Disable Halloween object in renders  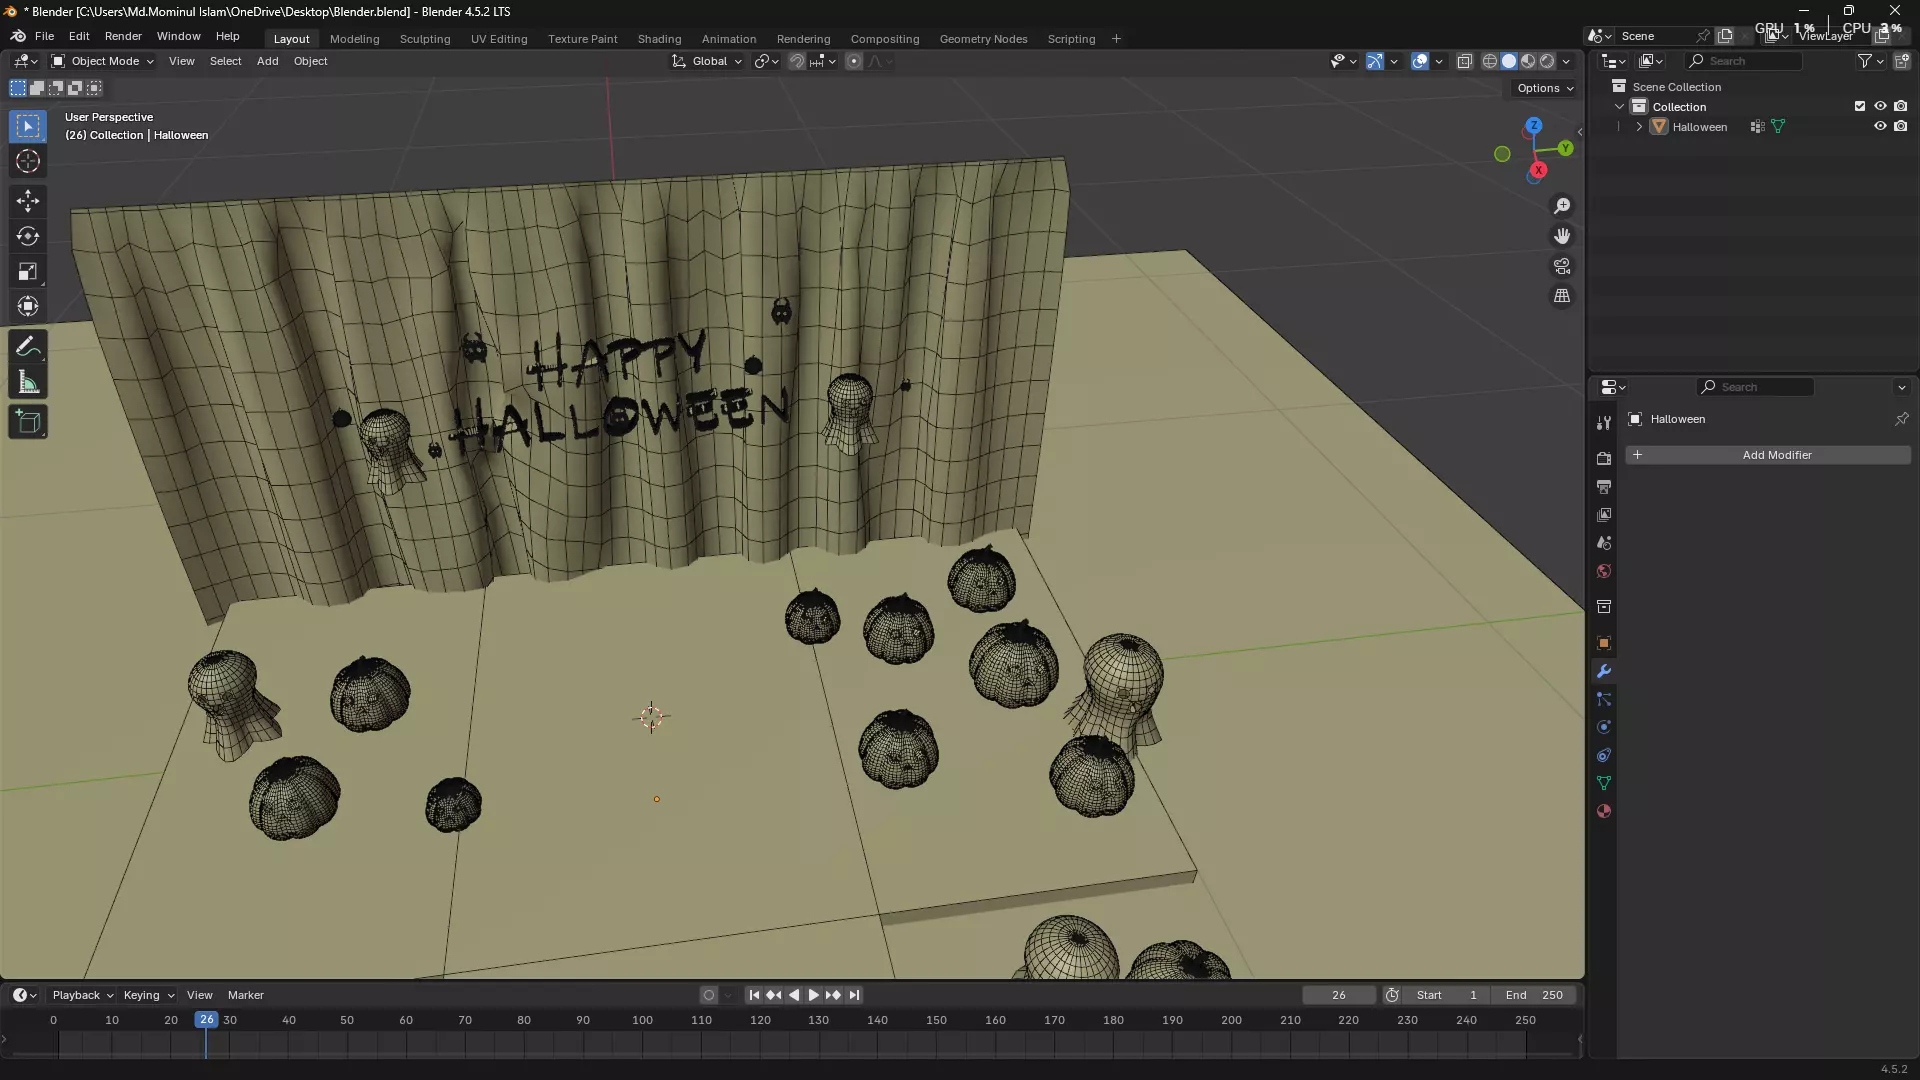click(1901, 126)
